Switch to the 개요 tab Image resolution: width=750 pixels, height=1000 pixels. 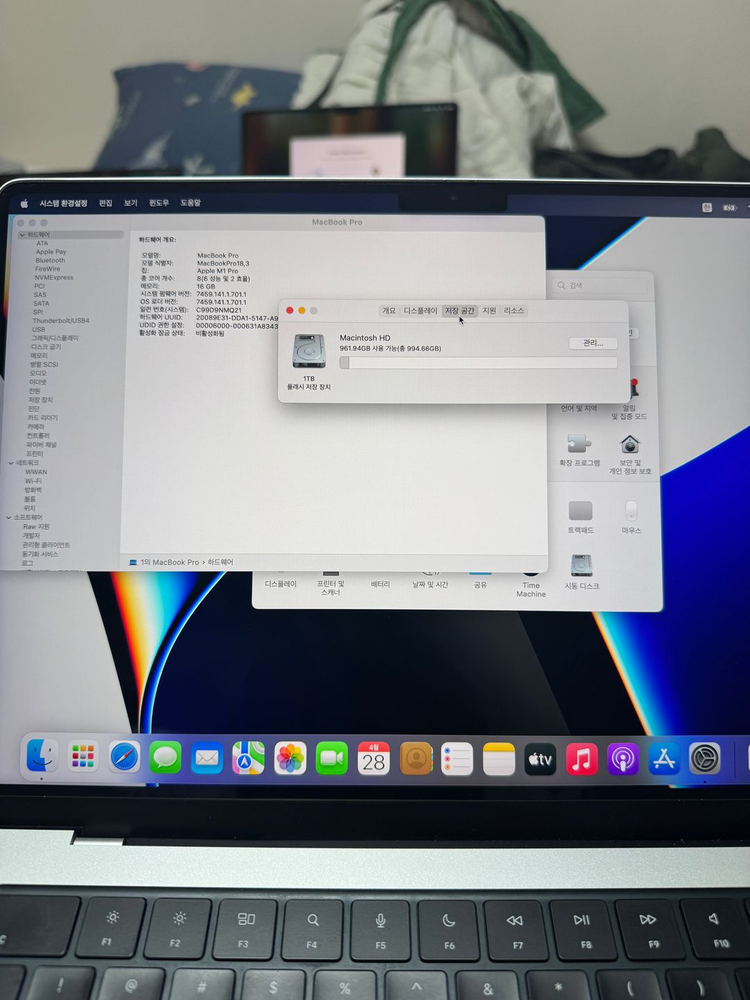coord(389,311)
